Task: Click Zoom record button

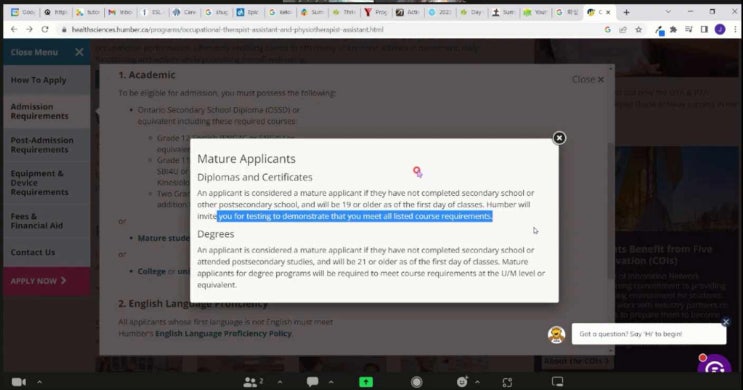Action: [x=417, y=382]
